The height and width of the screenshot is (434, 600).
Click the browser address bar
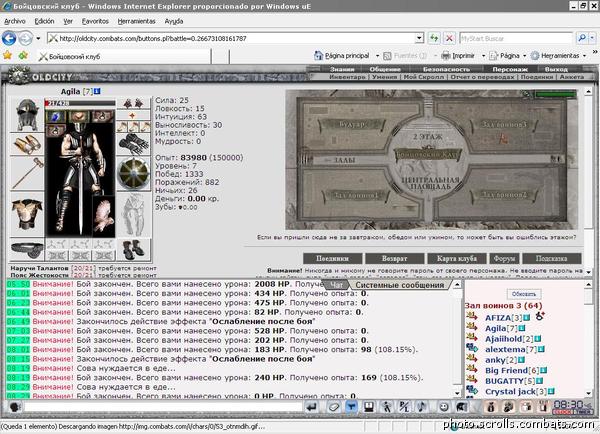pyautogui.click(x=231, y=38)
